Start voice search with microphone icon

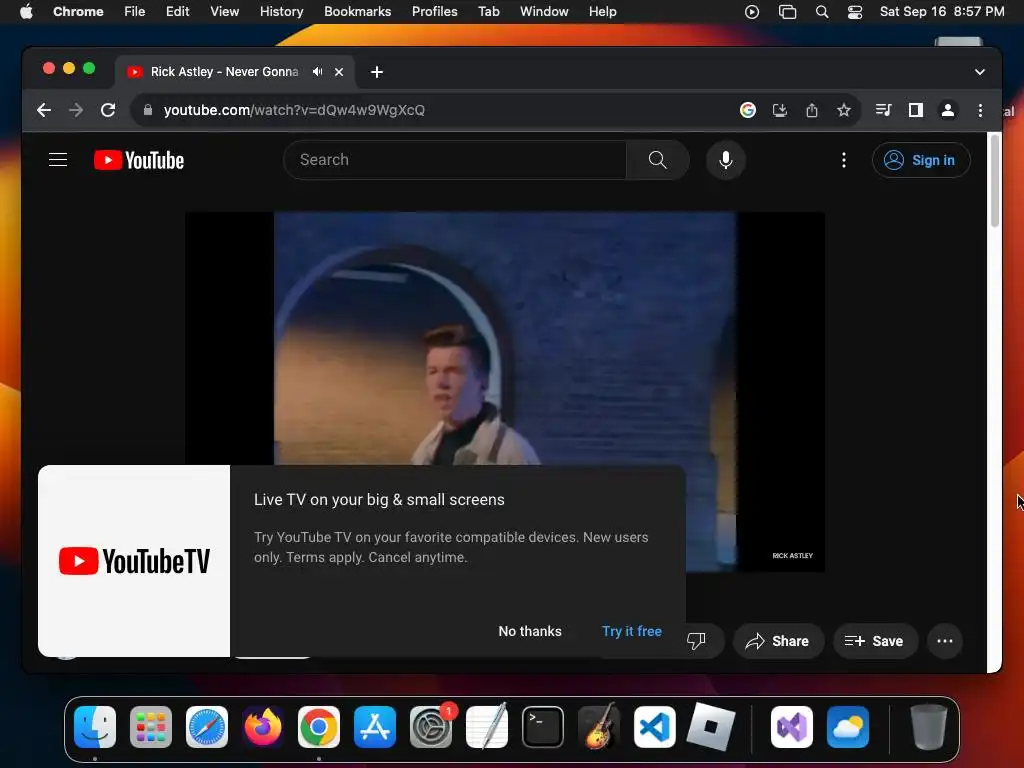(726, 160)
